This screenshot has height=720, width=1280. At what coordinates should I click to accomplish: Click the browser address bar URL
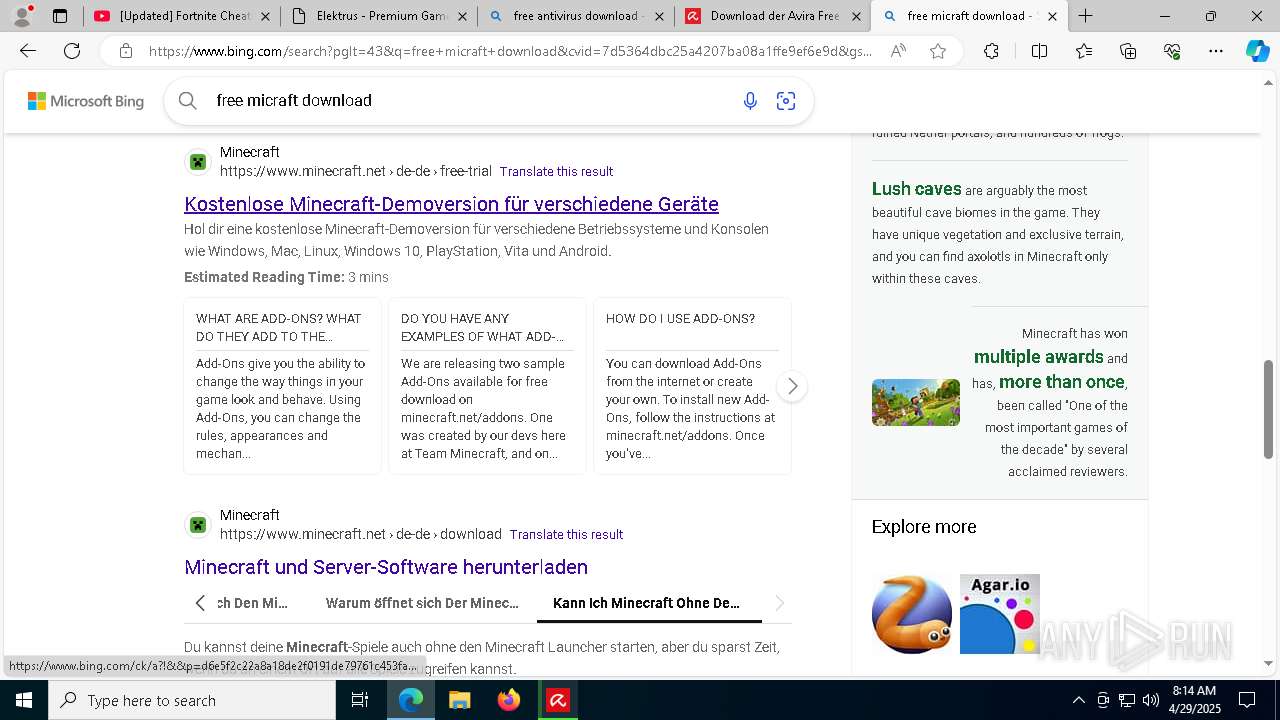[510, 51]
